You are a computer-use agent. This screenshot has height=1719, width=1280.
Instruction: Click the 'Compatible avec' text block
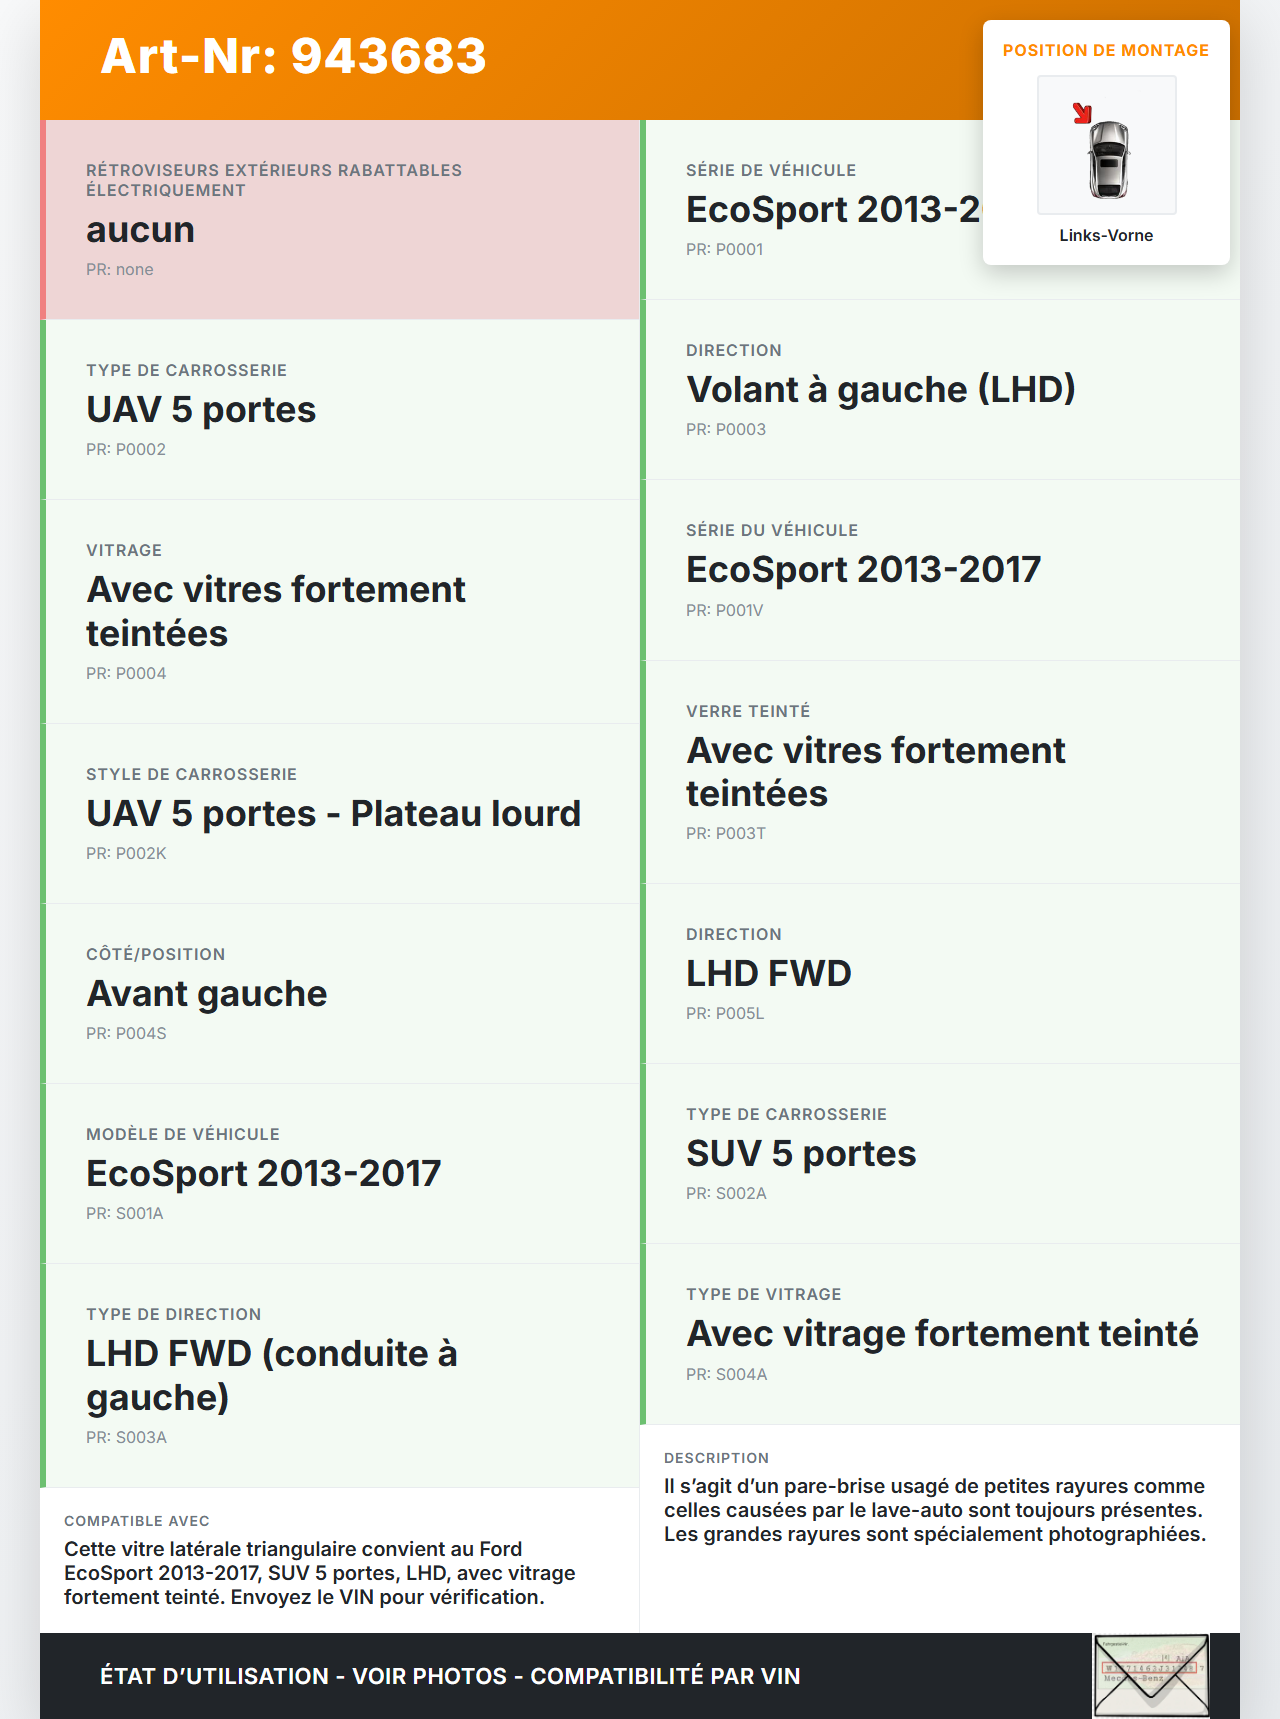(x=320, y=1573)
